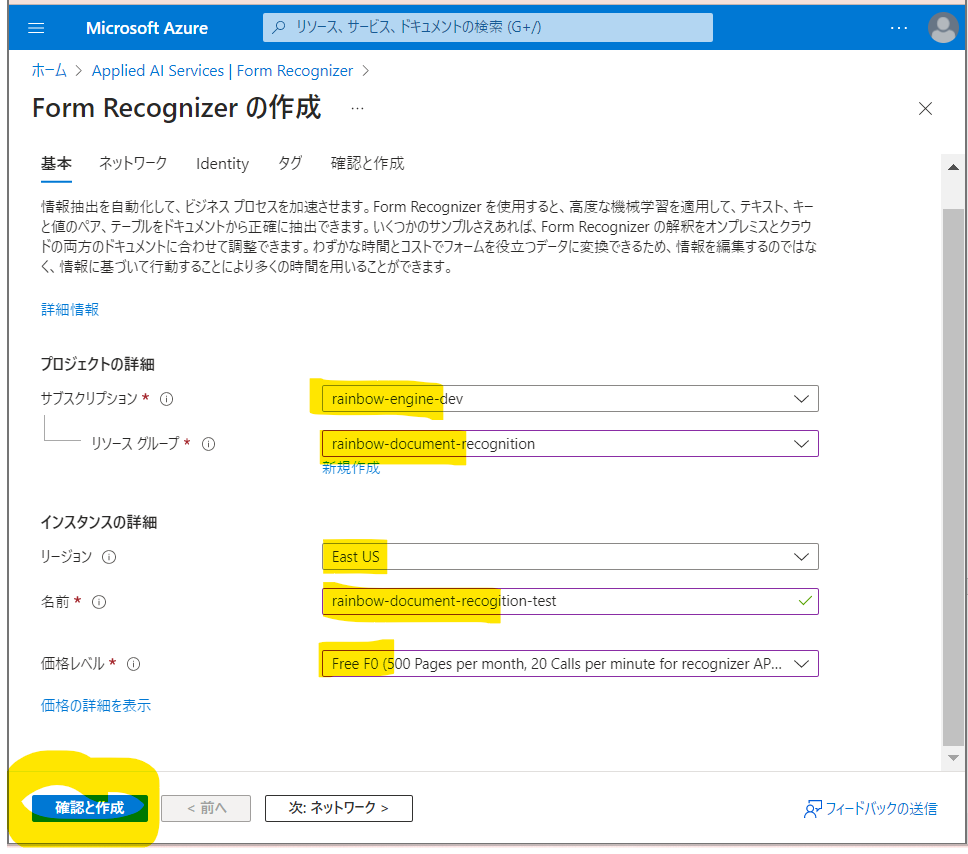Open フィードバックの送信 link

[x=881, y=809]
